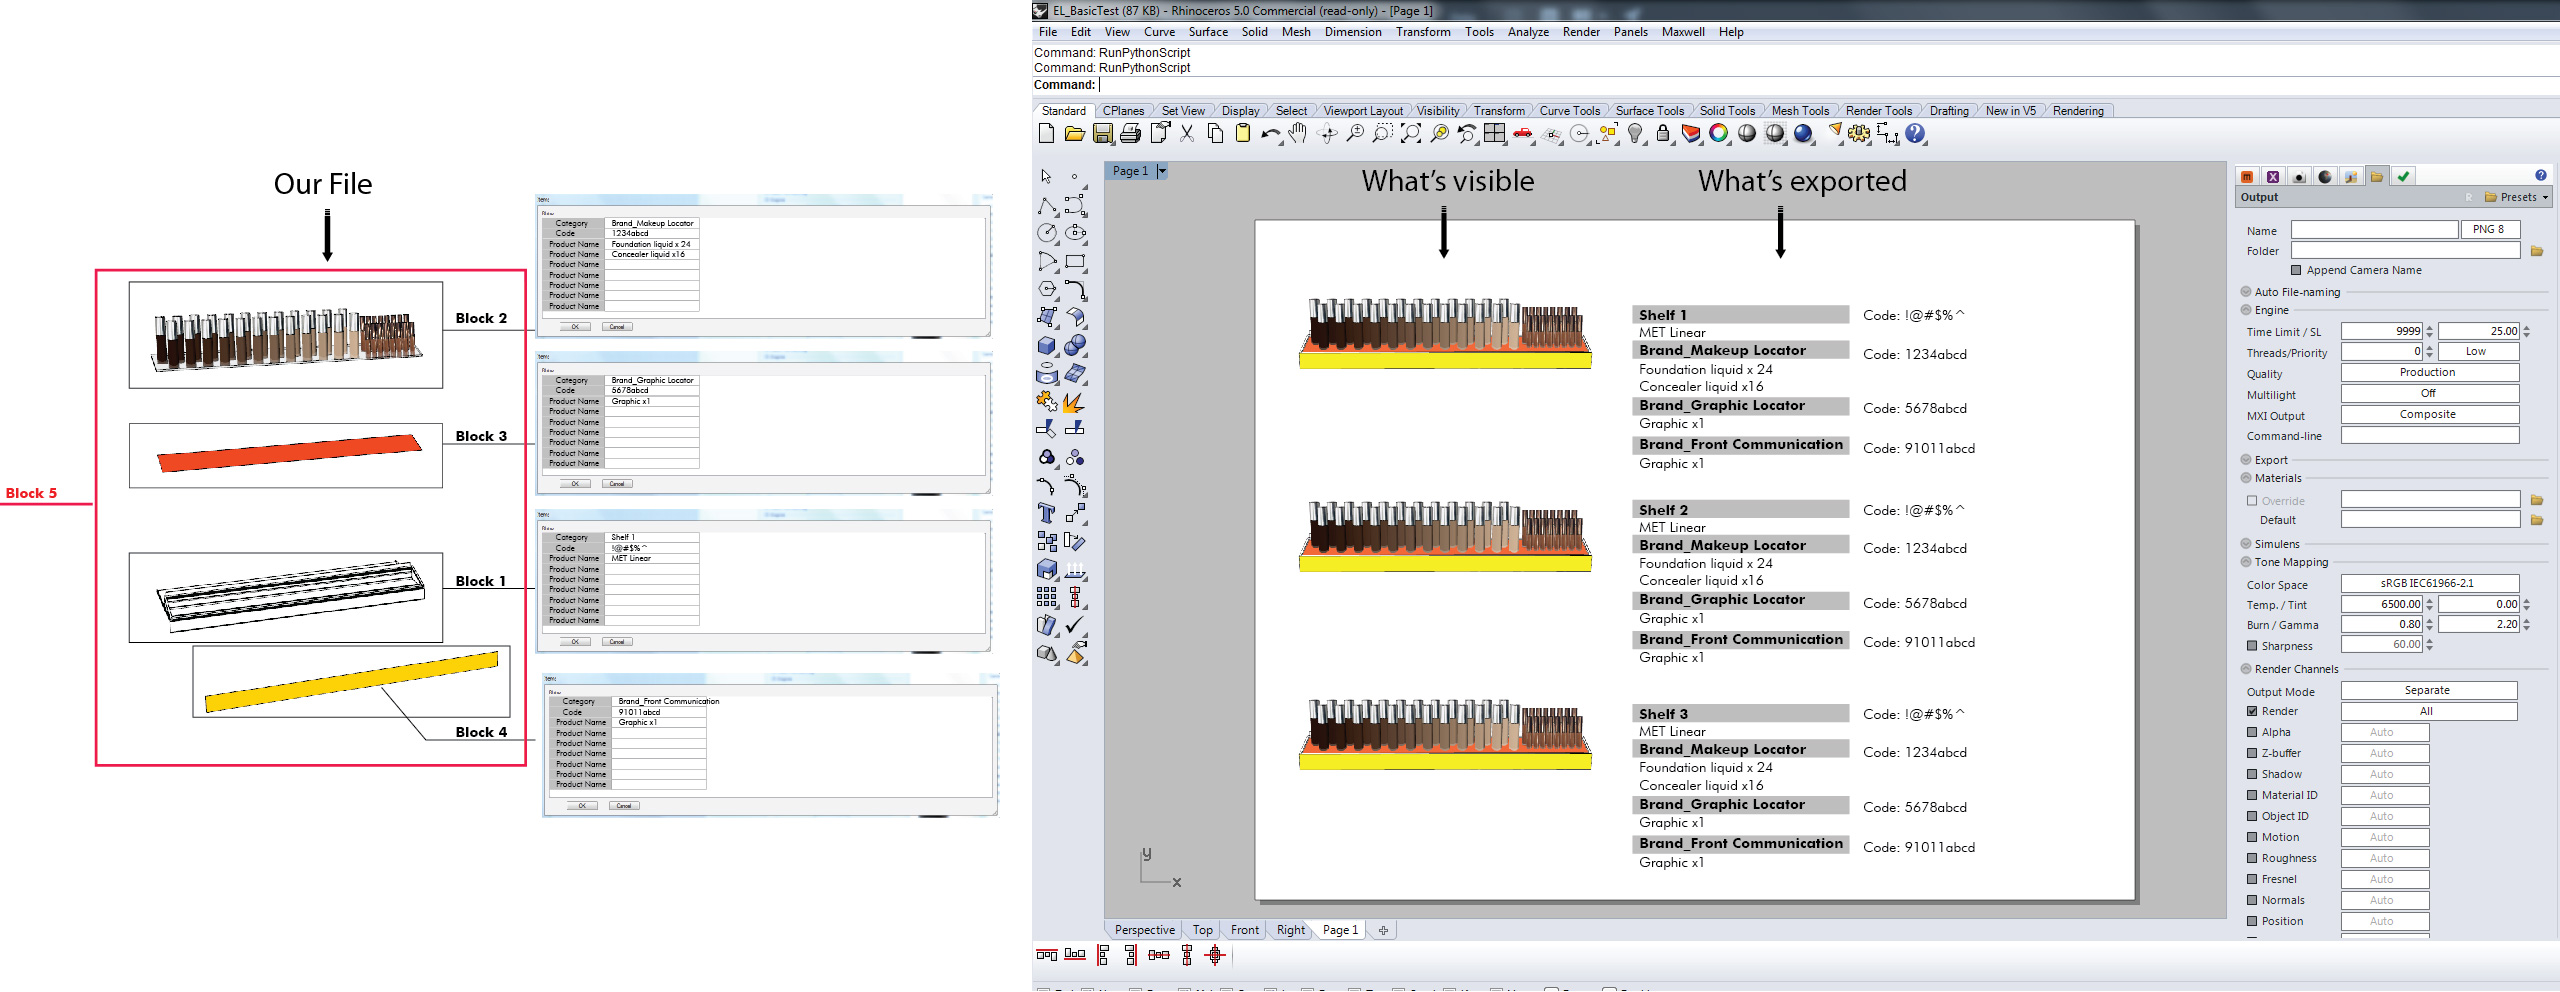Click the green checkmark tab in Maxwell panel
Screen dimensions: 2560x992
[2403, 175]
